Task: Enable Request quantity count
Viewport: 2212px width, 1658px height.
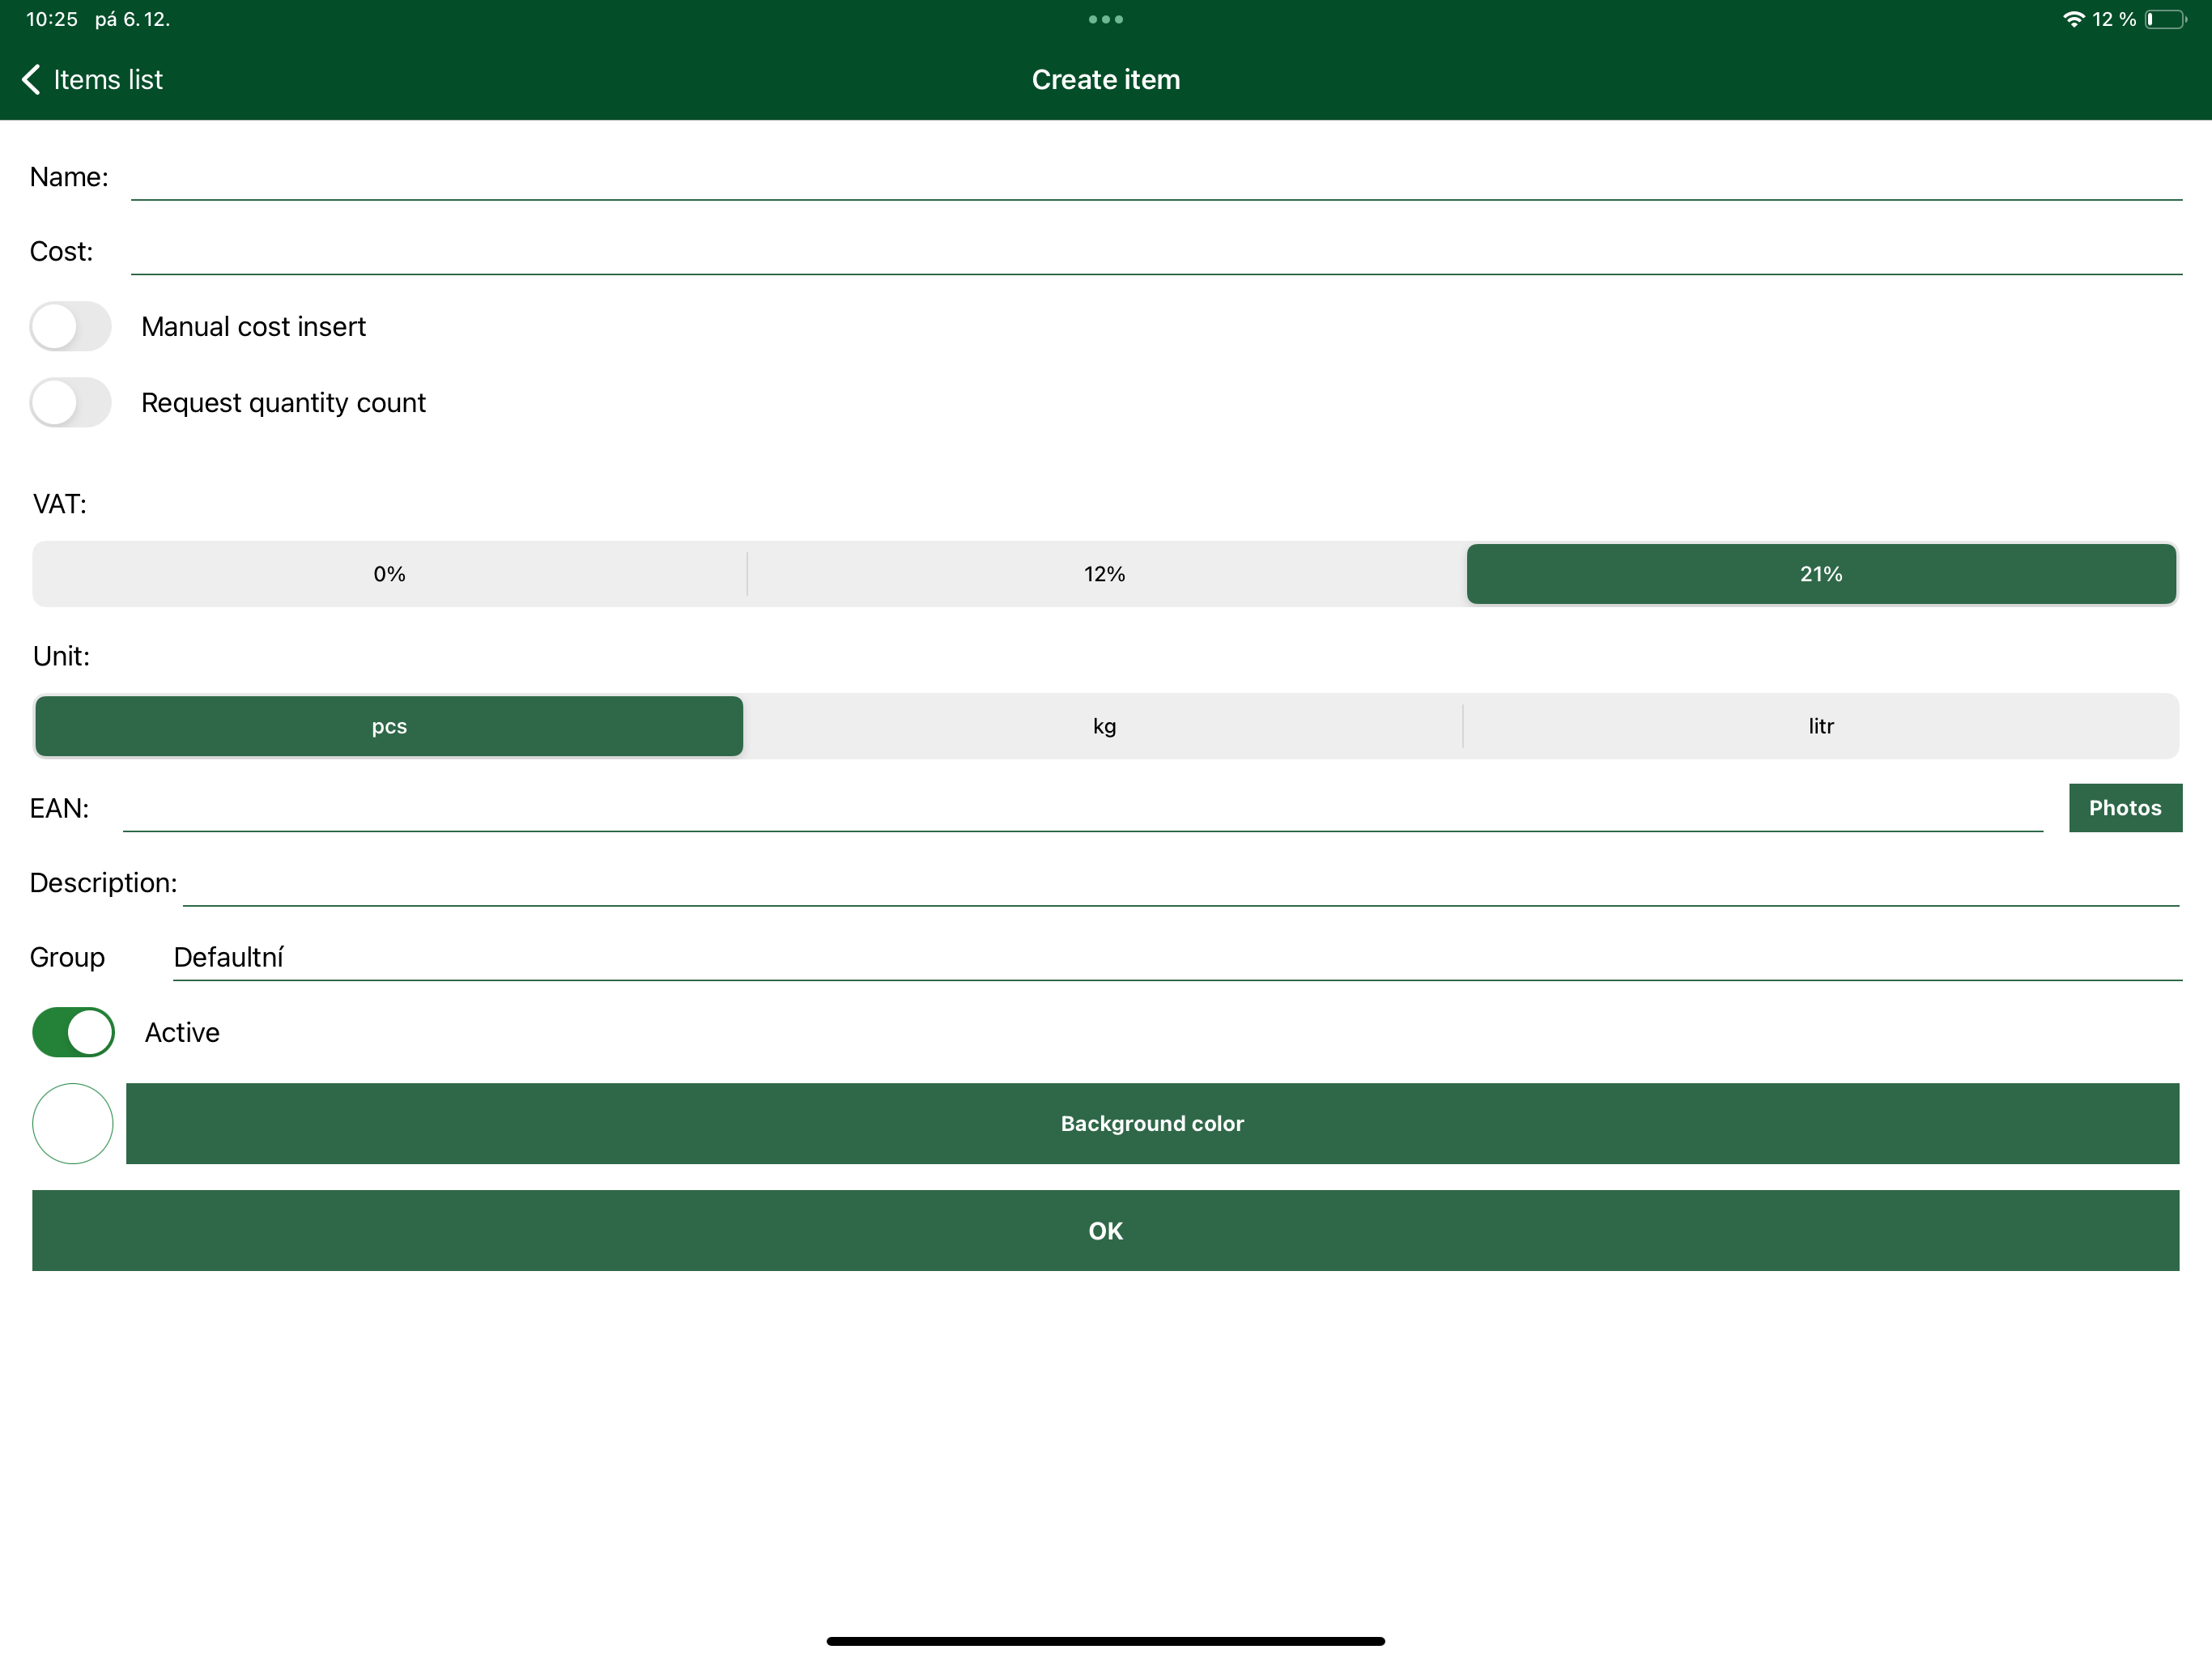Action: click(70, 402)
